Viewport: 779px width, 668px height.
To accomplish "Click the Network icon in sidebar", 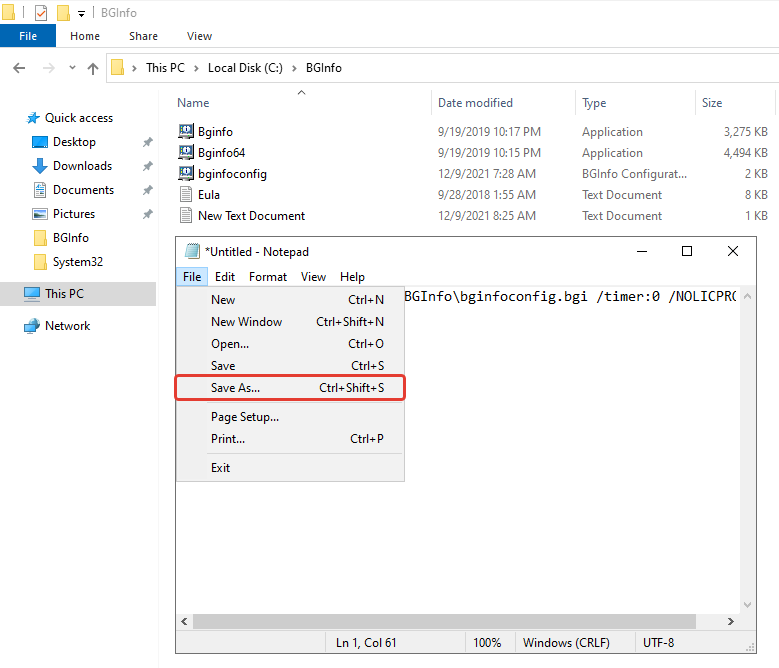I will pos(32,326).
